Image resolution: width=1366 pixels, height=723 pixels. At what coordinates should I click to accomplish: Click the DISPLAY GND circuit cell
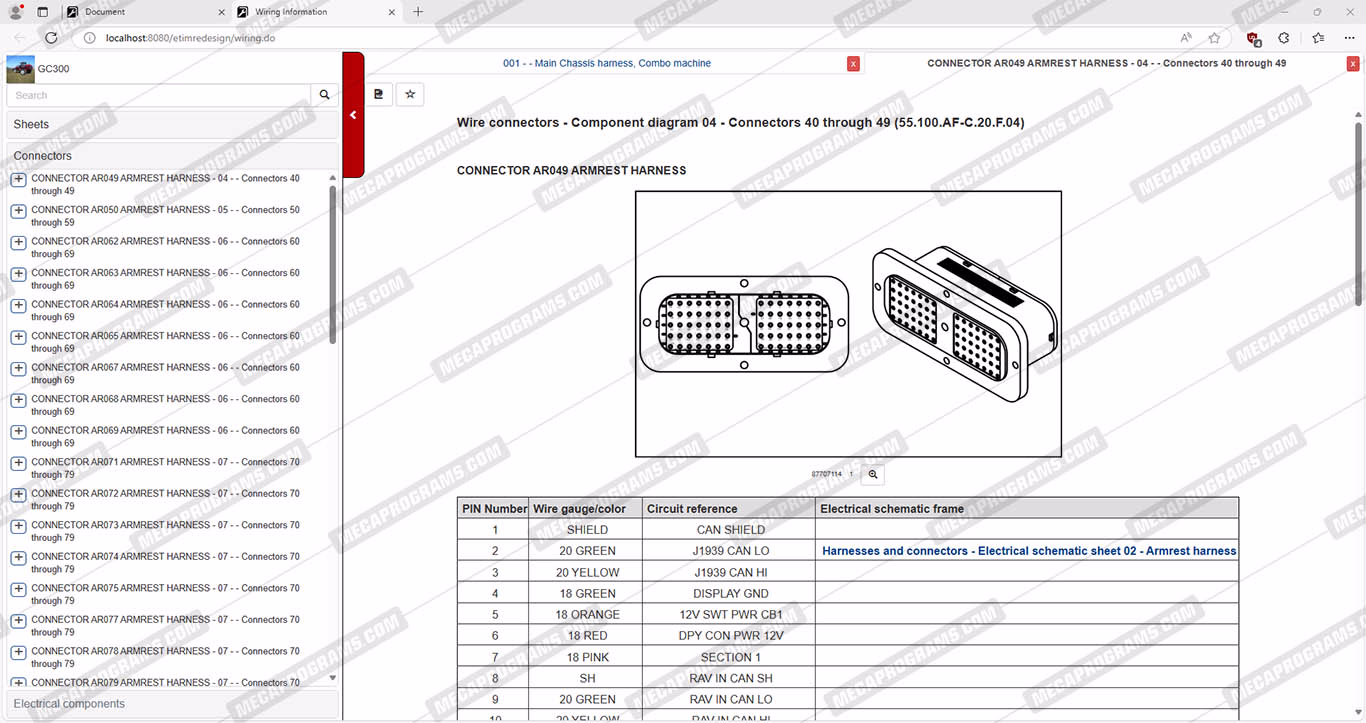coord(730,594)
